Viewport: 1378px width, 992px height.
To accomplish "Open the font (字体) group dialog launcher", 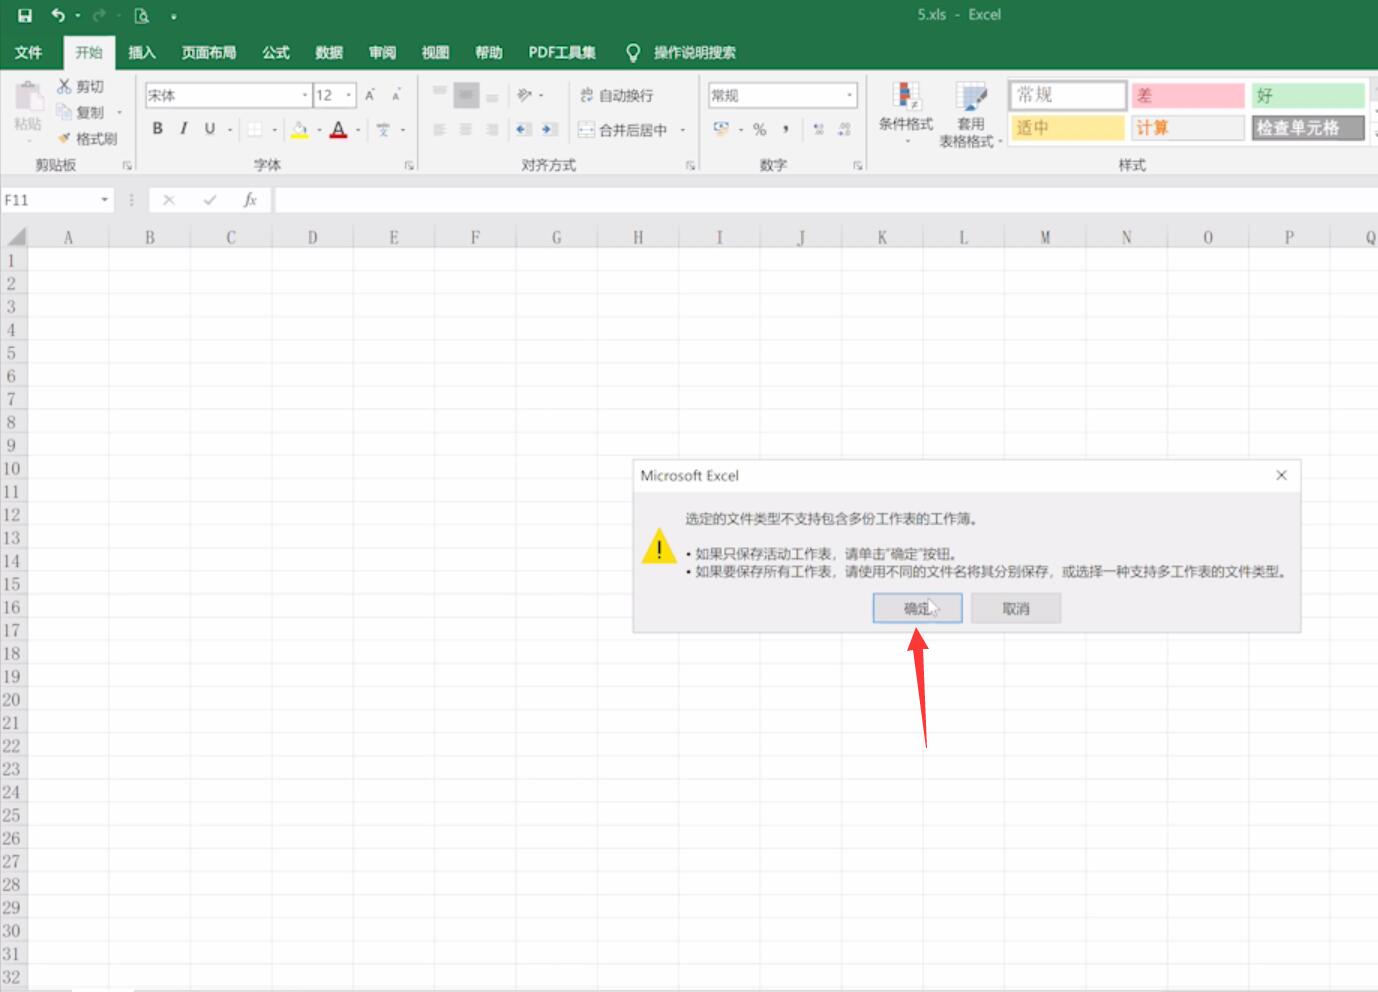I will [x=409, y=165].
